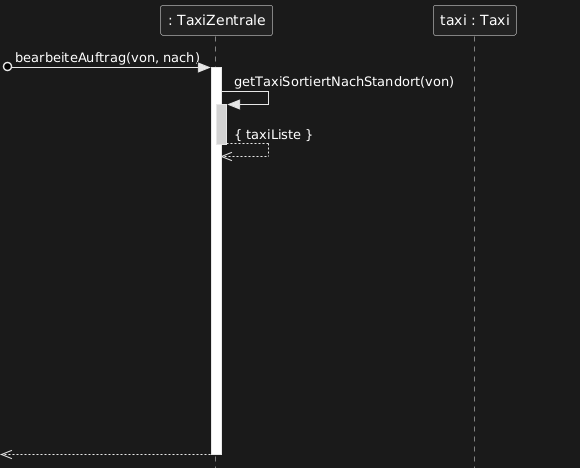Click the solid line of the bearbeiteAuftrag arrow
This screenshot has width=580, height=468.
click(x=105, y=67)
